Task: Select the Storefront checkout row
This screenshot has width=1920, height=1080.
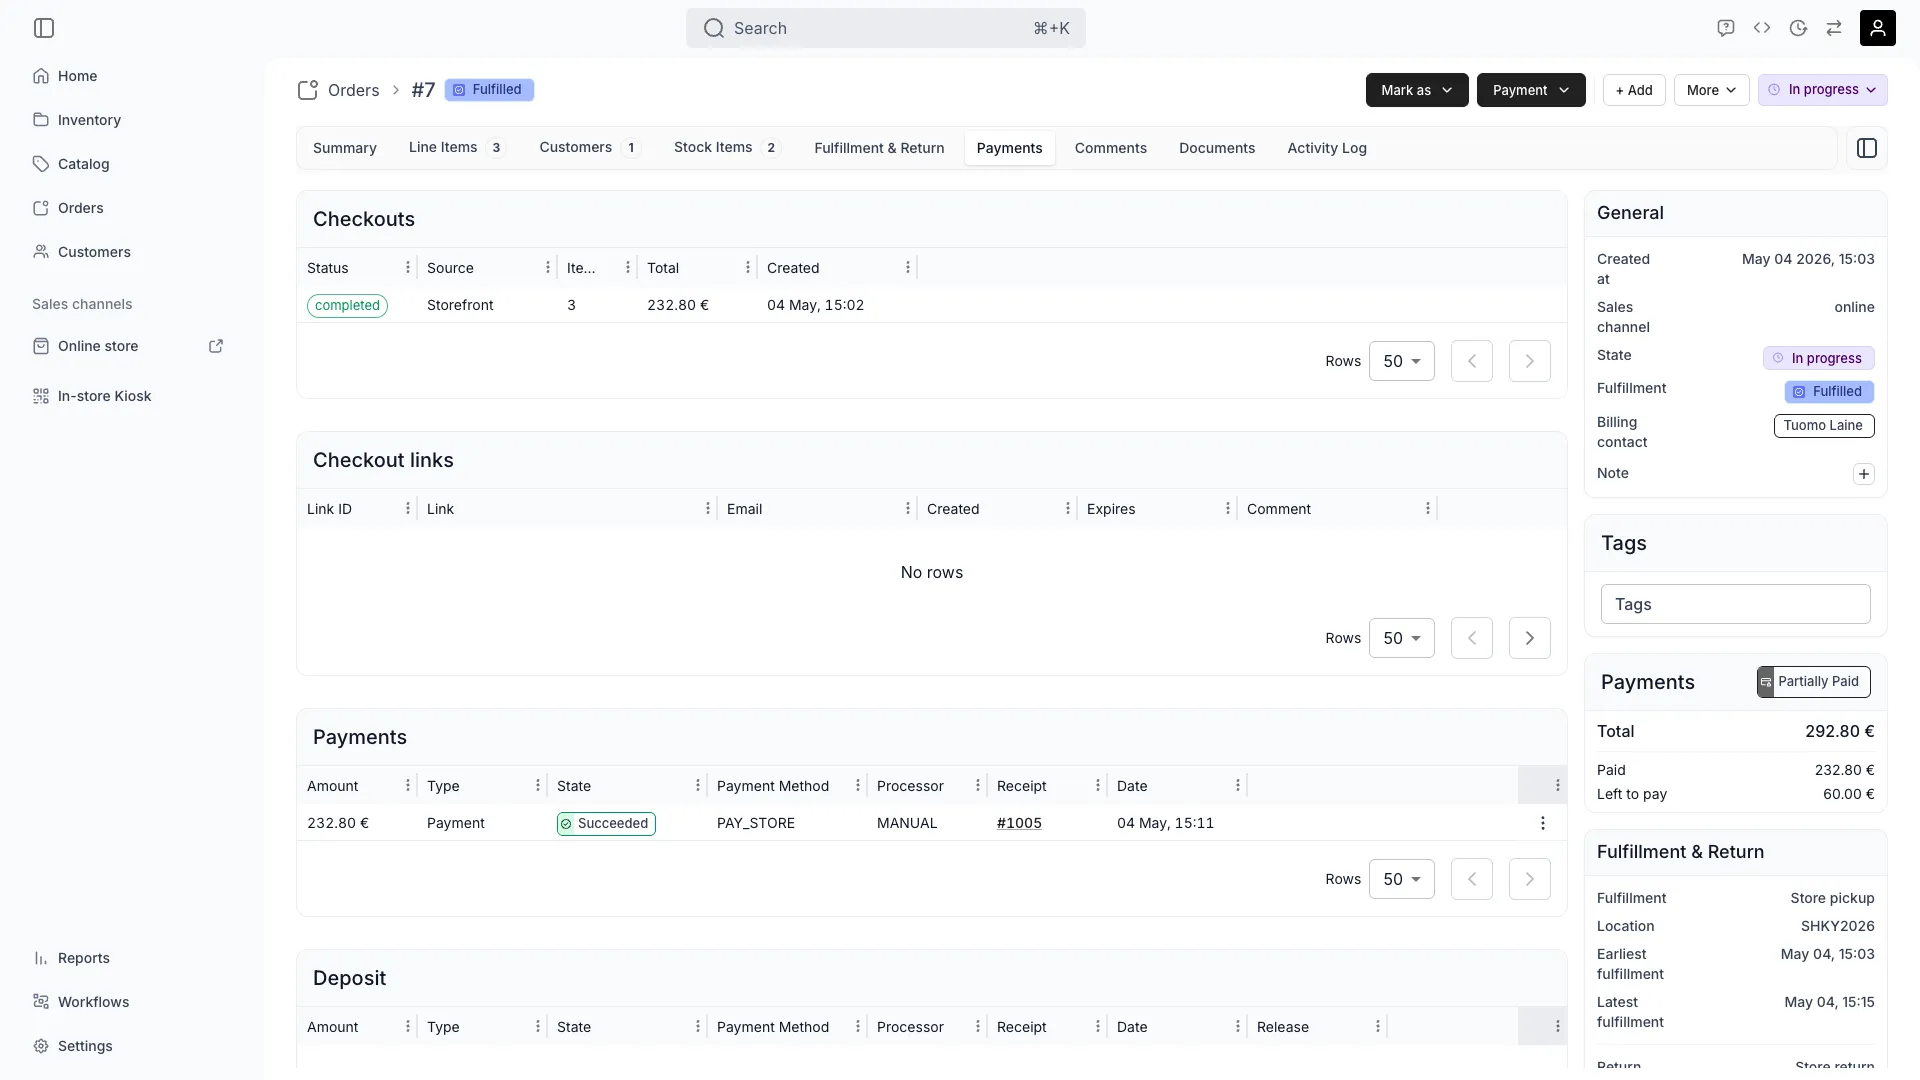Action: pos(931,305)
